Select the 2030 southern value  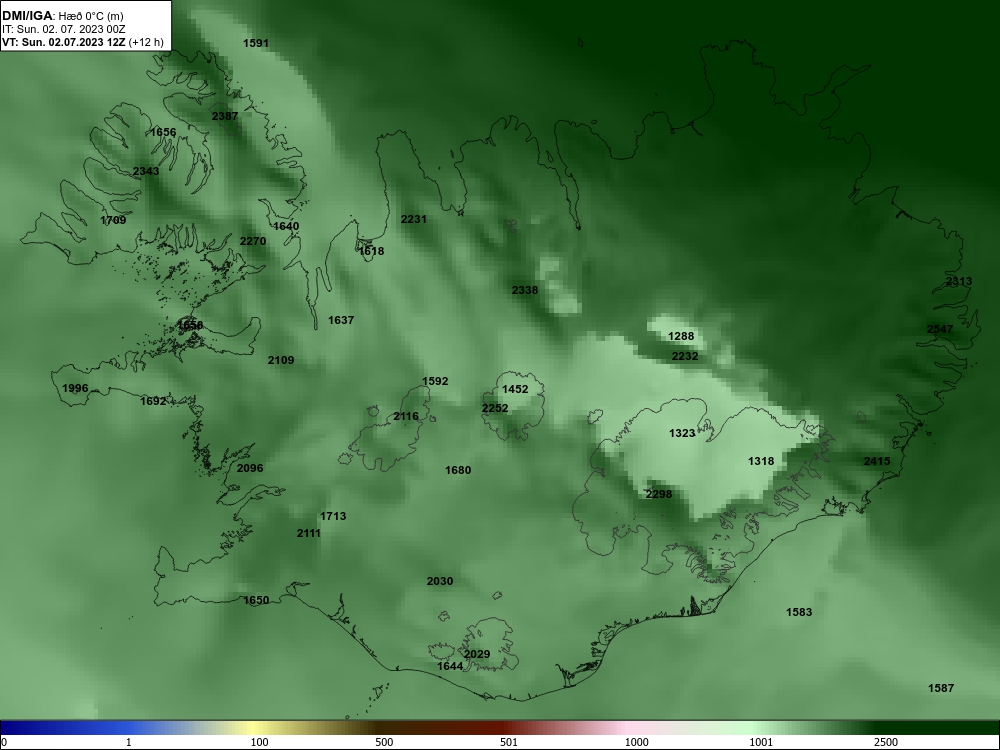click(440, 581)
